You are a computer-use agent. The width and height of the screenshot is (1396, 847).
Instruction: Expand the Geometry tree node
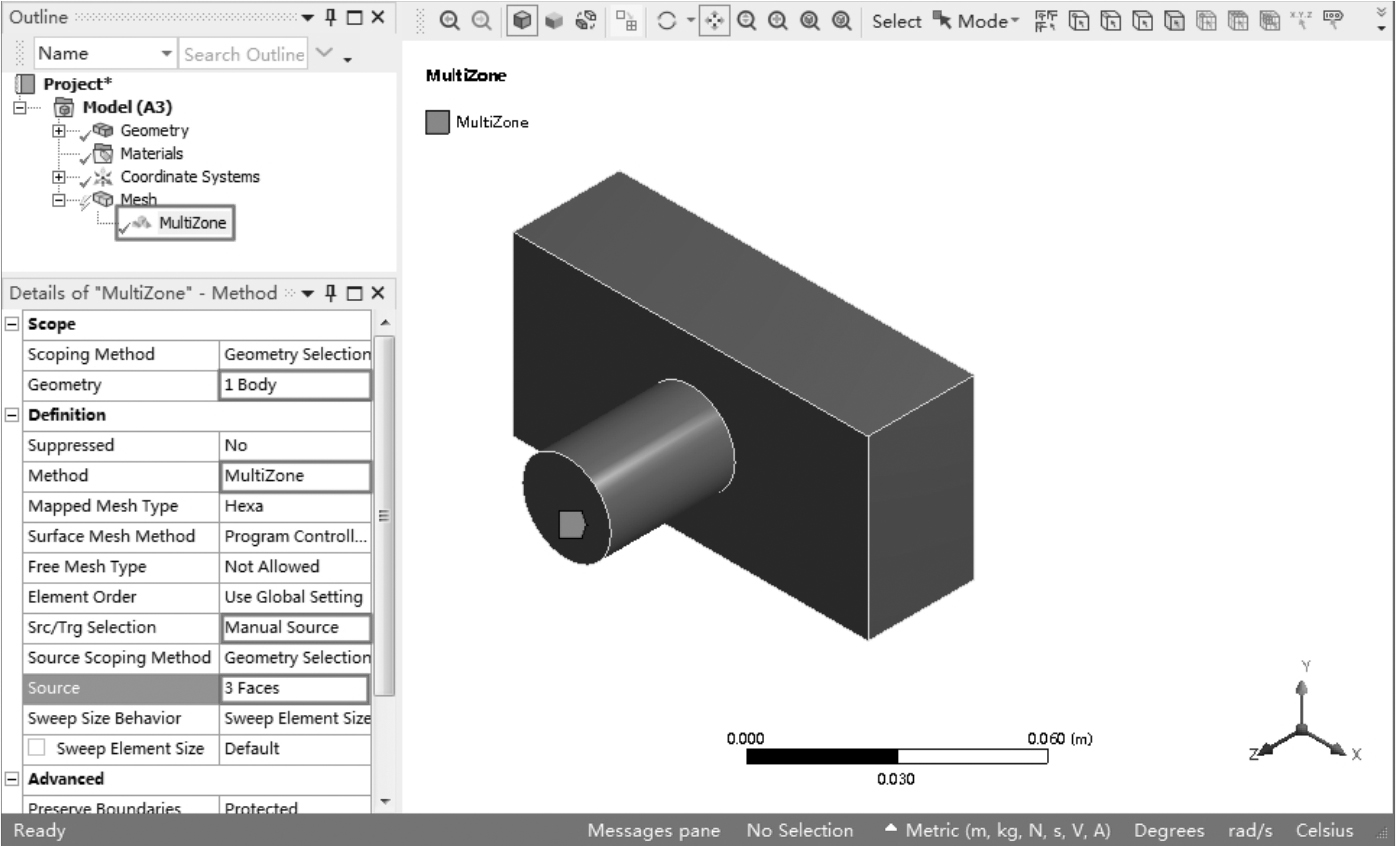(58, 131)
